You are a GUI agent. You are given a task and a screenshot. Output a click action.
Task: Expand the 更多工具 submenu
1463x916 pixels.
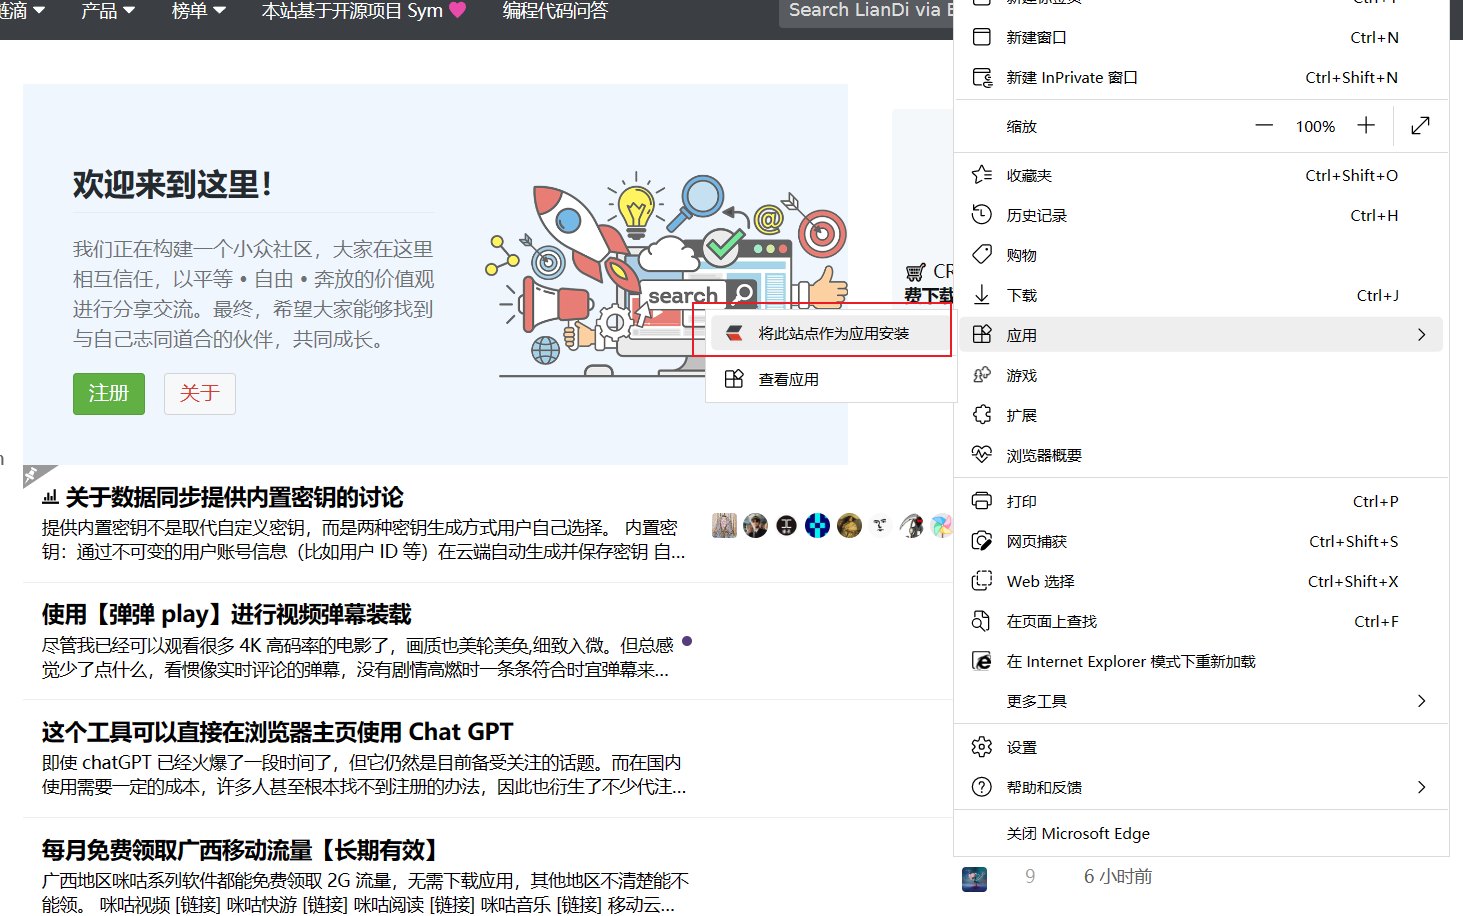1421,701
